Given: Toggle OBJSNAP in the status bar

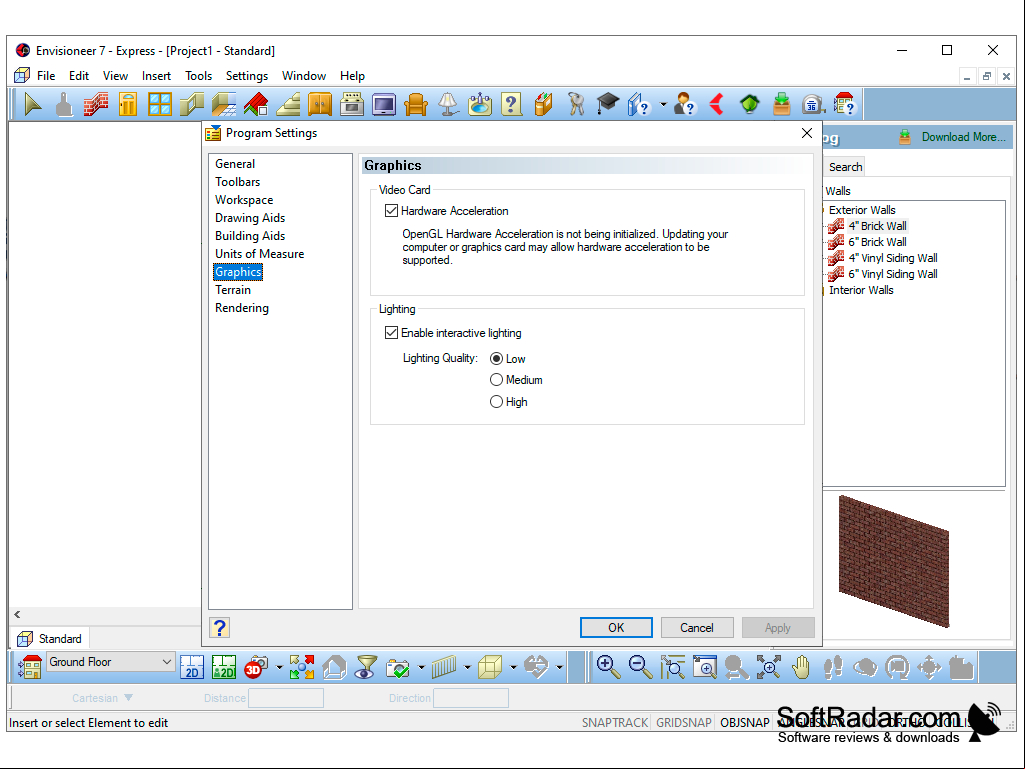Looking at the screenshot, I should tap(745, 723).
